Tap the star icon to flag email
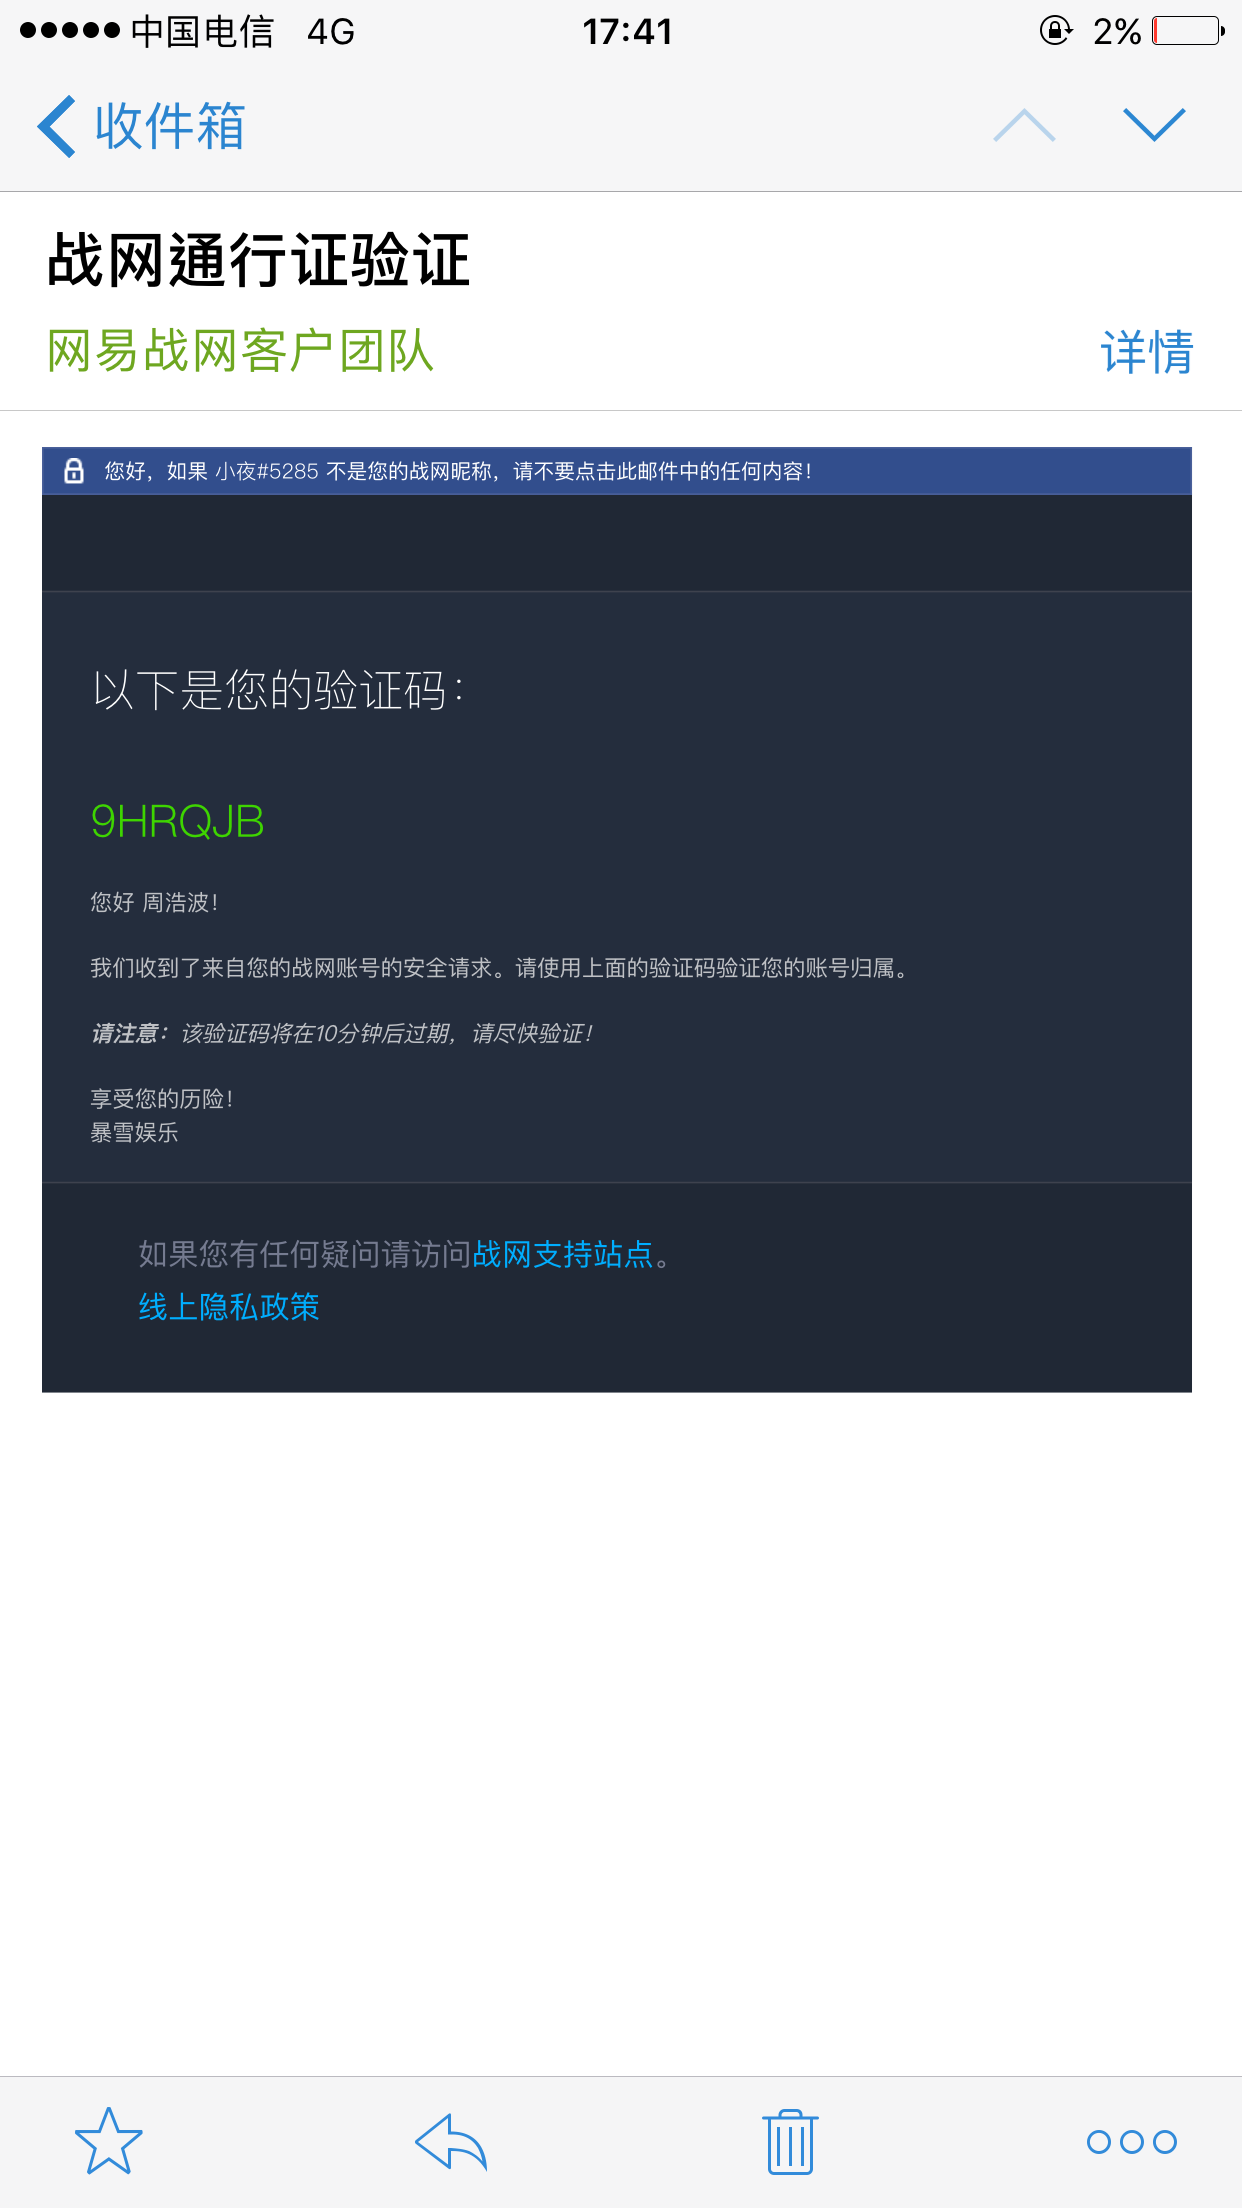The width and height of the screenshot is (1242, 2208). pos(109,2141)
